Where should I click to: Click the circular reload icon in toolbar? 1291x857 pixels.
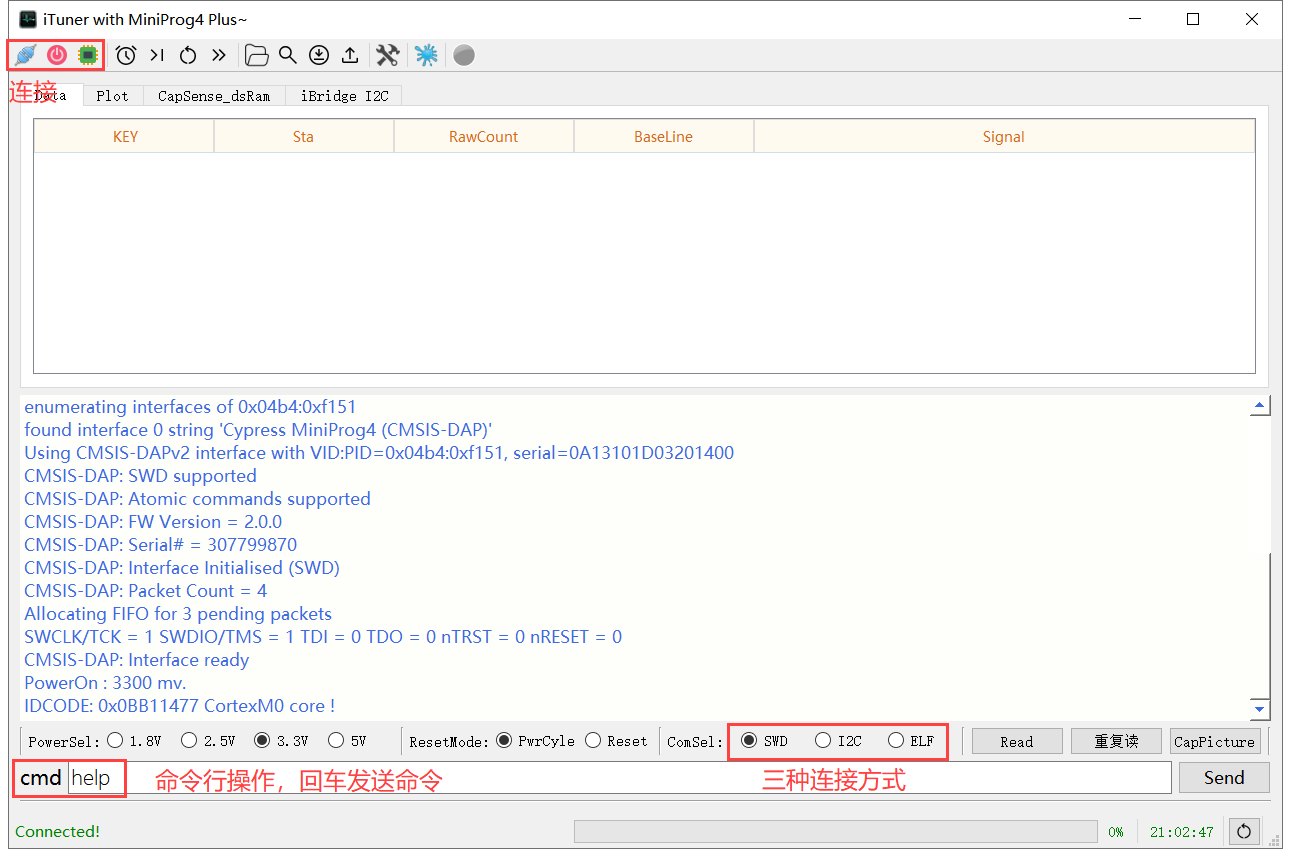(x=188, y=55)
